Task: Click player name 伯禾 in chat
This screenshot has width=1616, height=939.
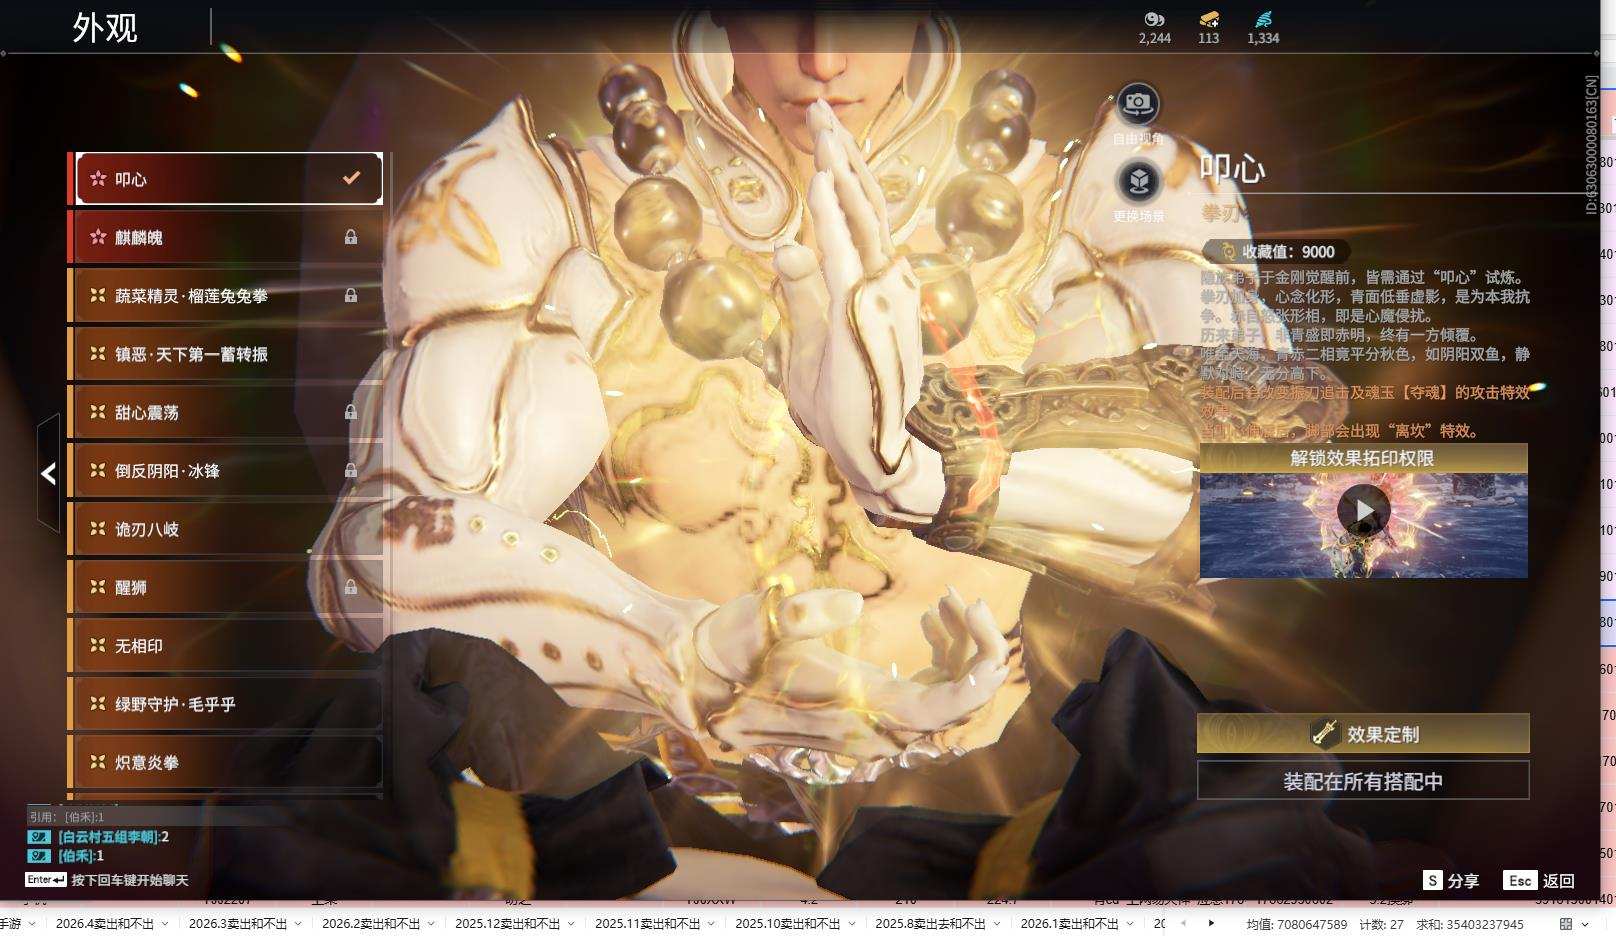Action: pos(76,856)
